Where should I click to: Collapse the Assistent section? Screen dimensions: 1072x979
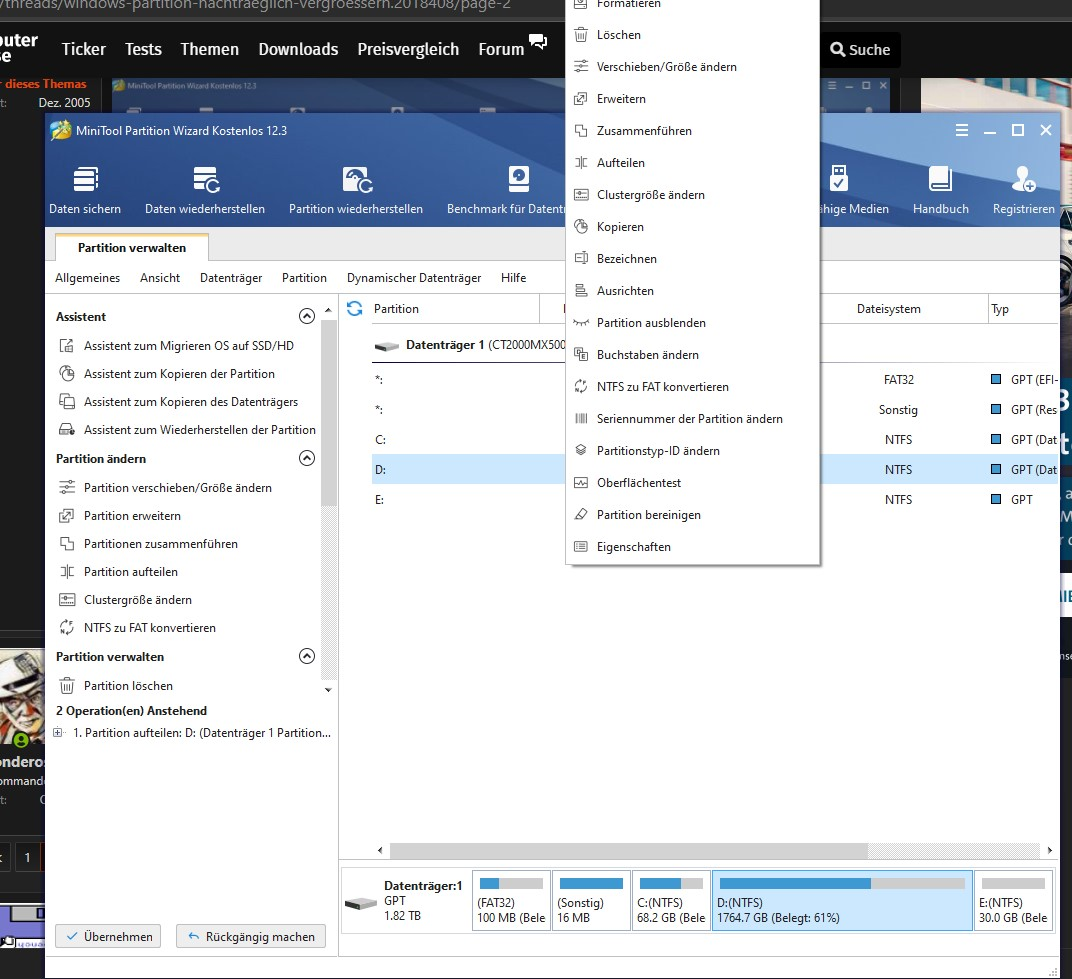307,316
